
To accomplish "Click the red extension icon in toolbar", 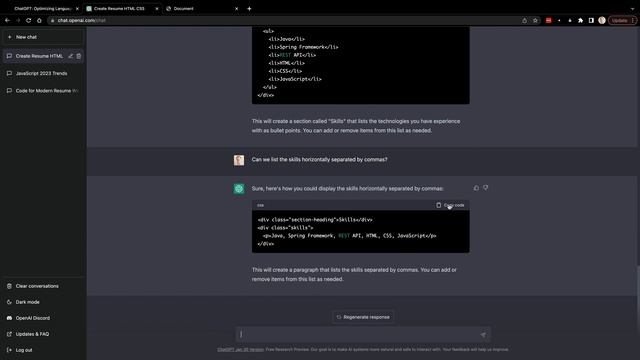I will point(549,20).
